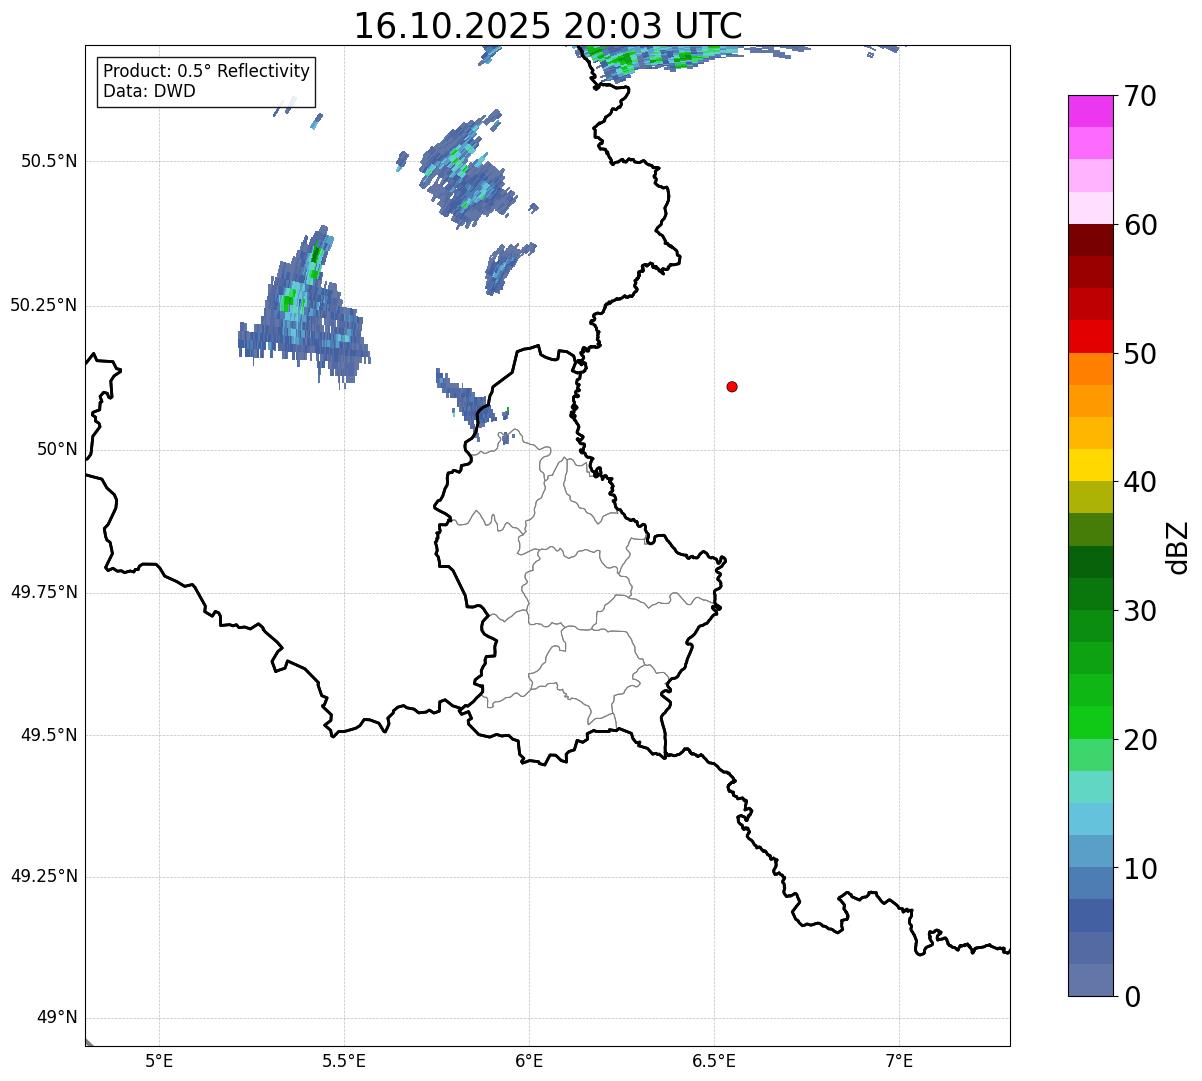Viewport: 1202px width, 1081px height.
Task: Select the 5°E longitude tick label
Action: [159, 1060]
